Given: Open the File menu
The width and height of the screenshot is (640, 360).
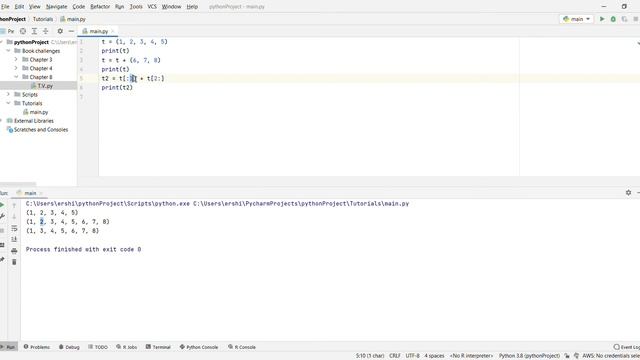Looking at the screenshot, I should (5, 7).
